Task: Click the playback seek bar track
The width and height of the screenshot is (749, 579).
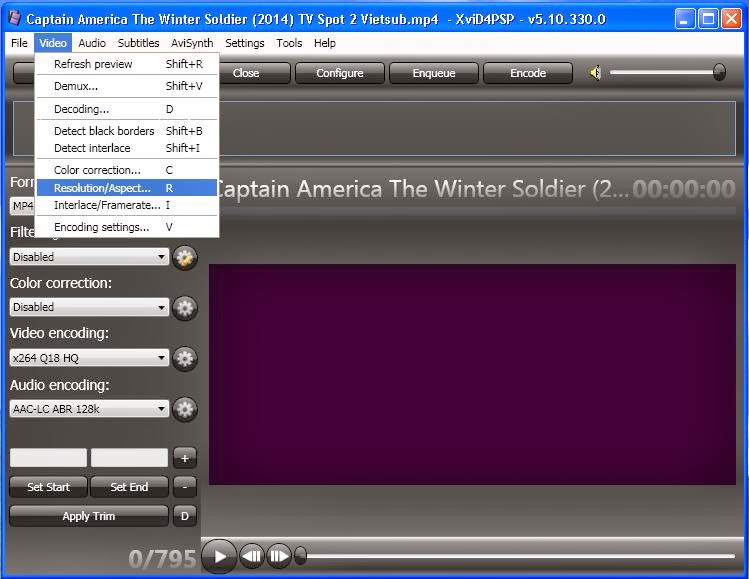Action: pyautogui.click(x=521, y=556)
